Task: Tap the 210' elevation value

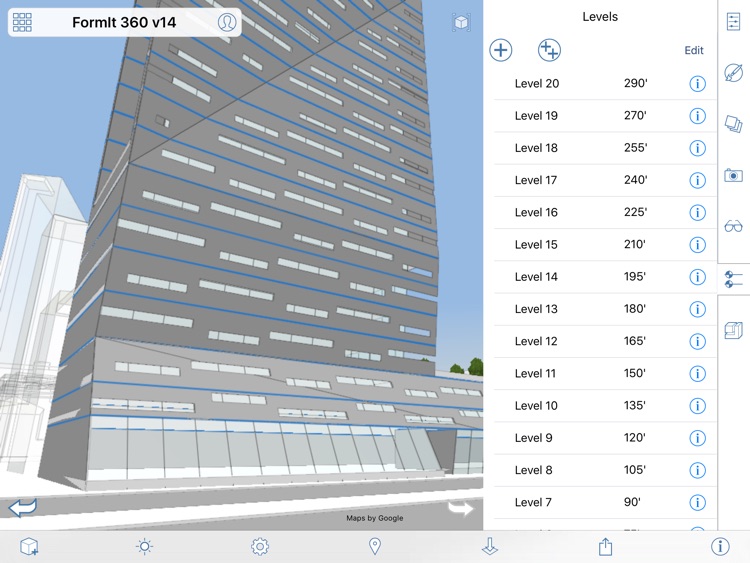Action: point(635,244)
